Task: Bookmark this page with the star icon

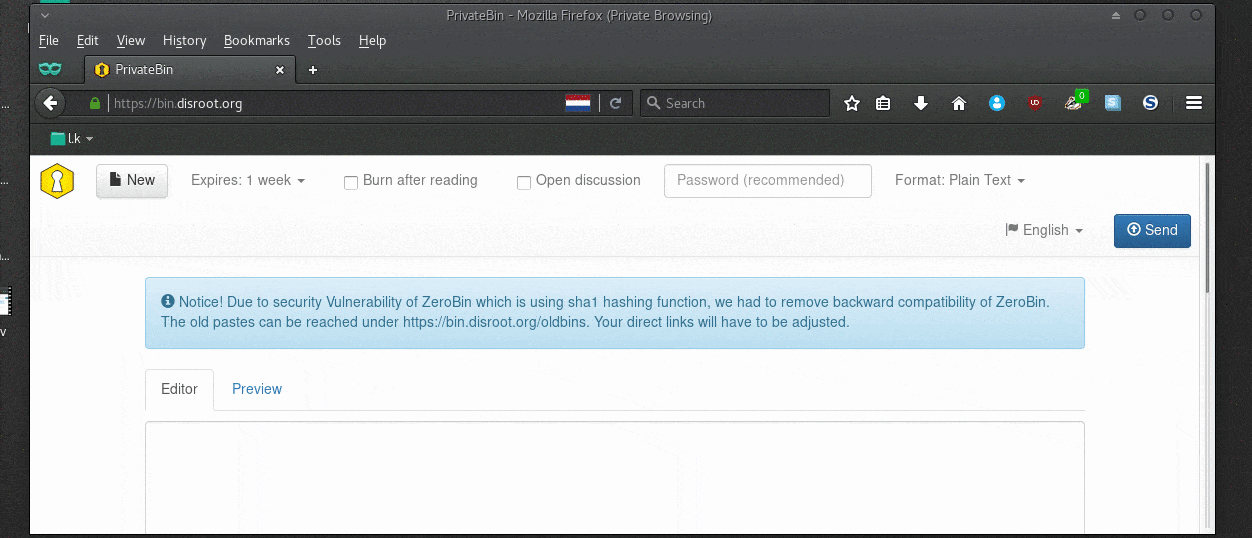Action: point(852,103)
